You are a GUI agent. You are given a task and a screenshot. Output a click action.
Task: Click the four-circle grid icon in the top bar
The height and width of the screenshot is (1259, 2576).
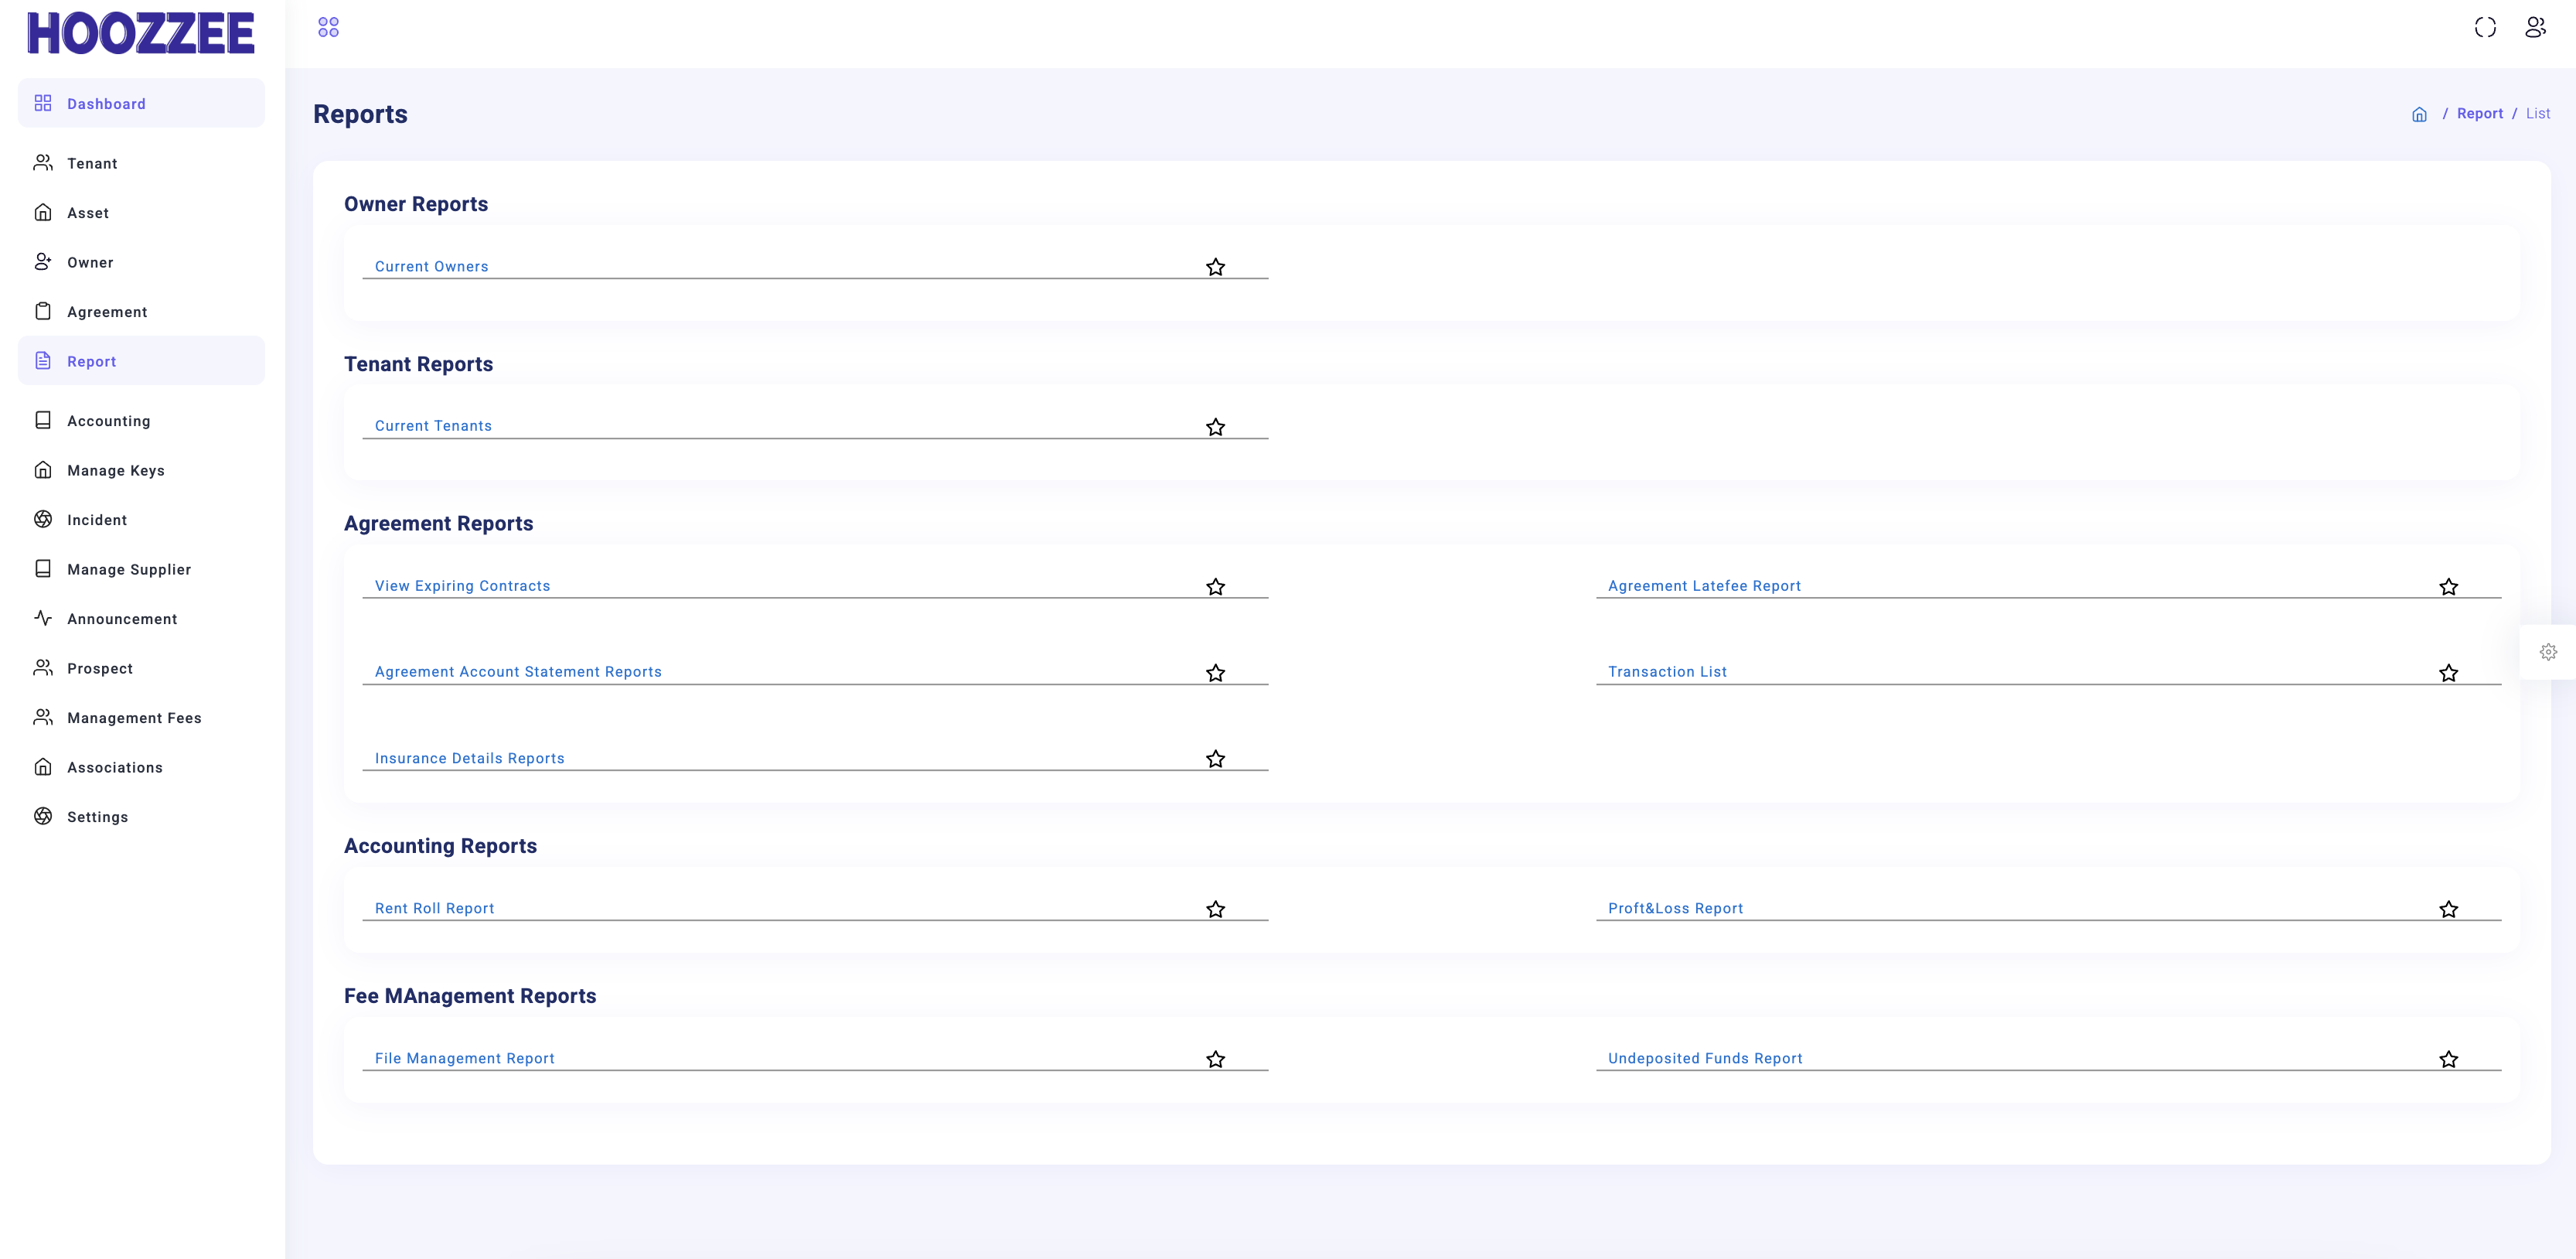(x=328, y=27)
